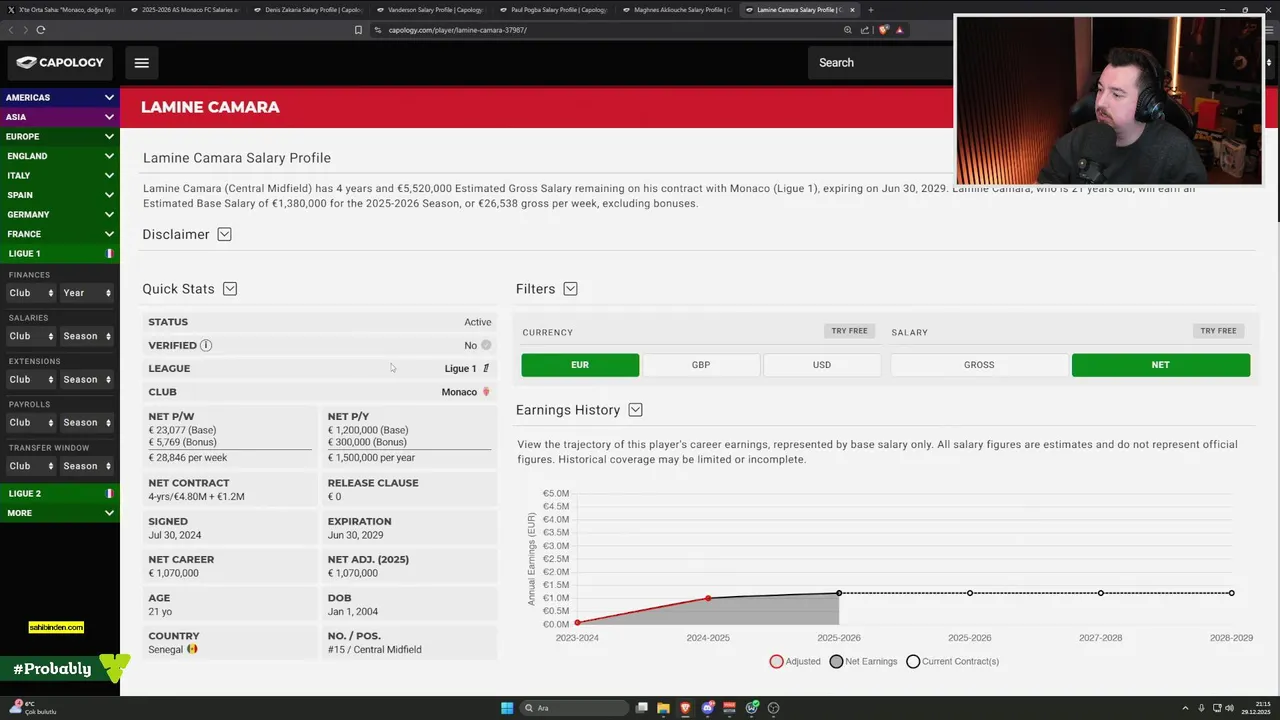
Task: Open LIGUE 2 in the sidebar
Action: 60,494
